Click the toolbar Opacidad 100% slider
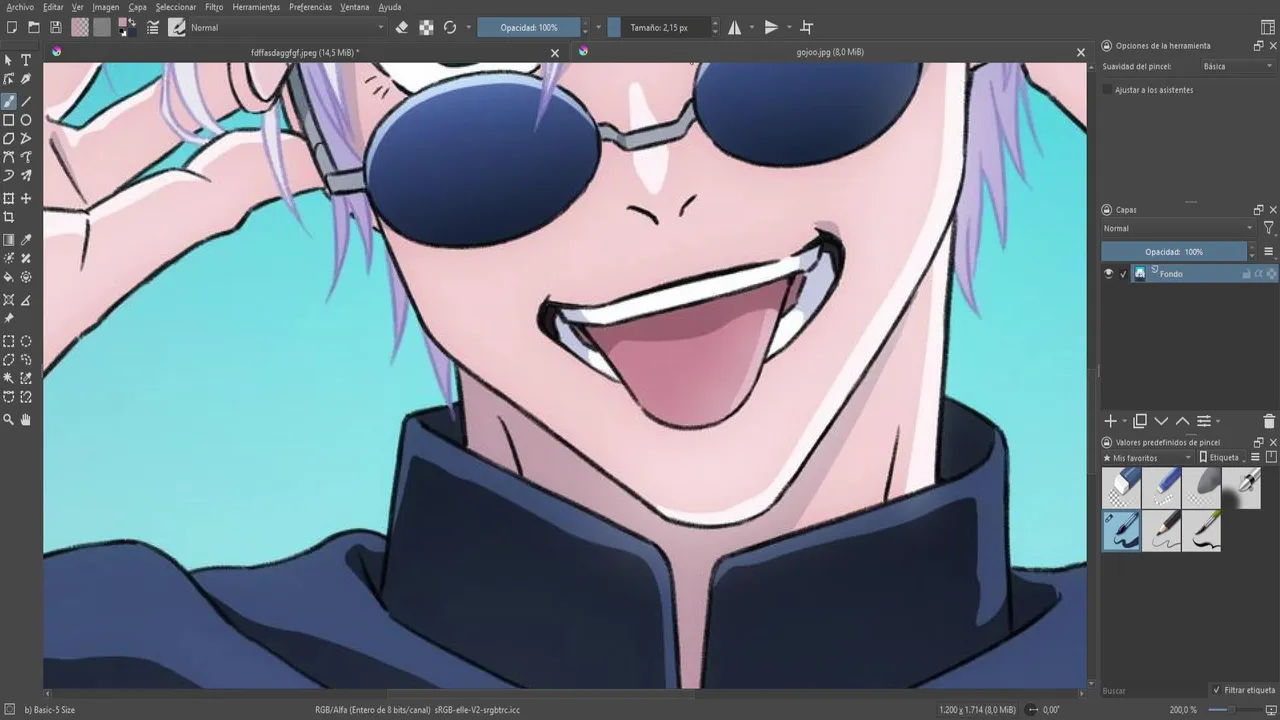 coord(529,27)
